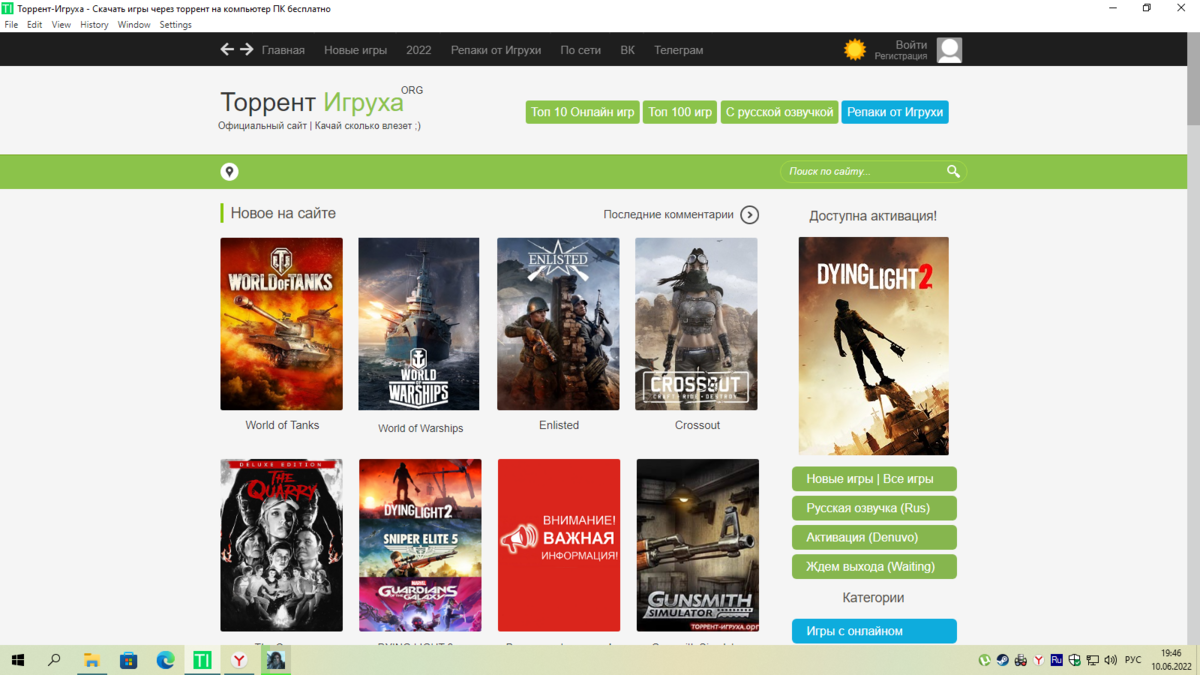Open World of Warships cover
Image resolution: width=1200 pixels, height=675 pixels.
[419, 324]
